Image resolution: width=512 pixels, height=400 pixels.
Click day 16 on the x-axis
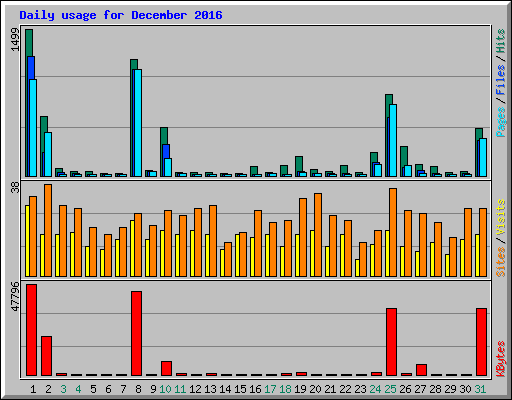coord(255,389)
